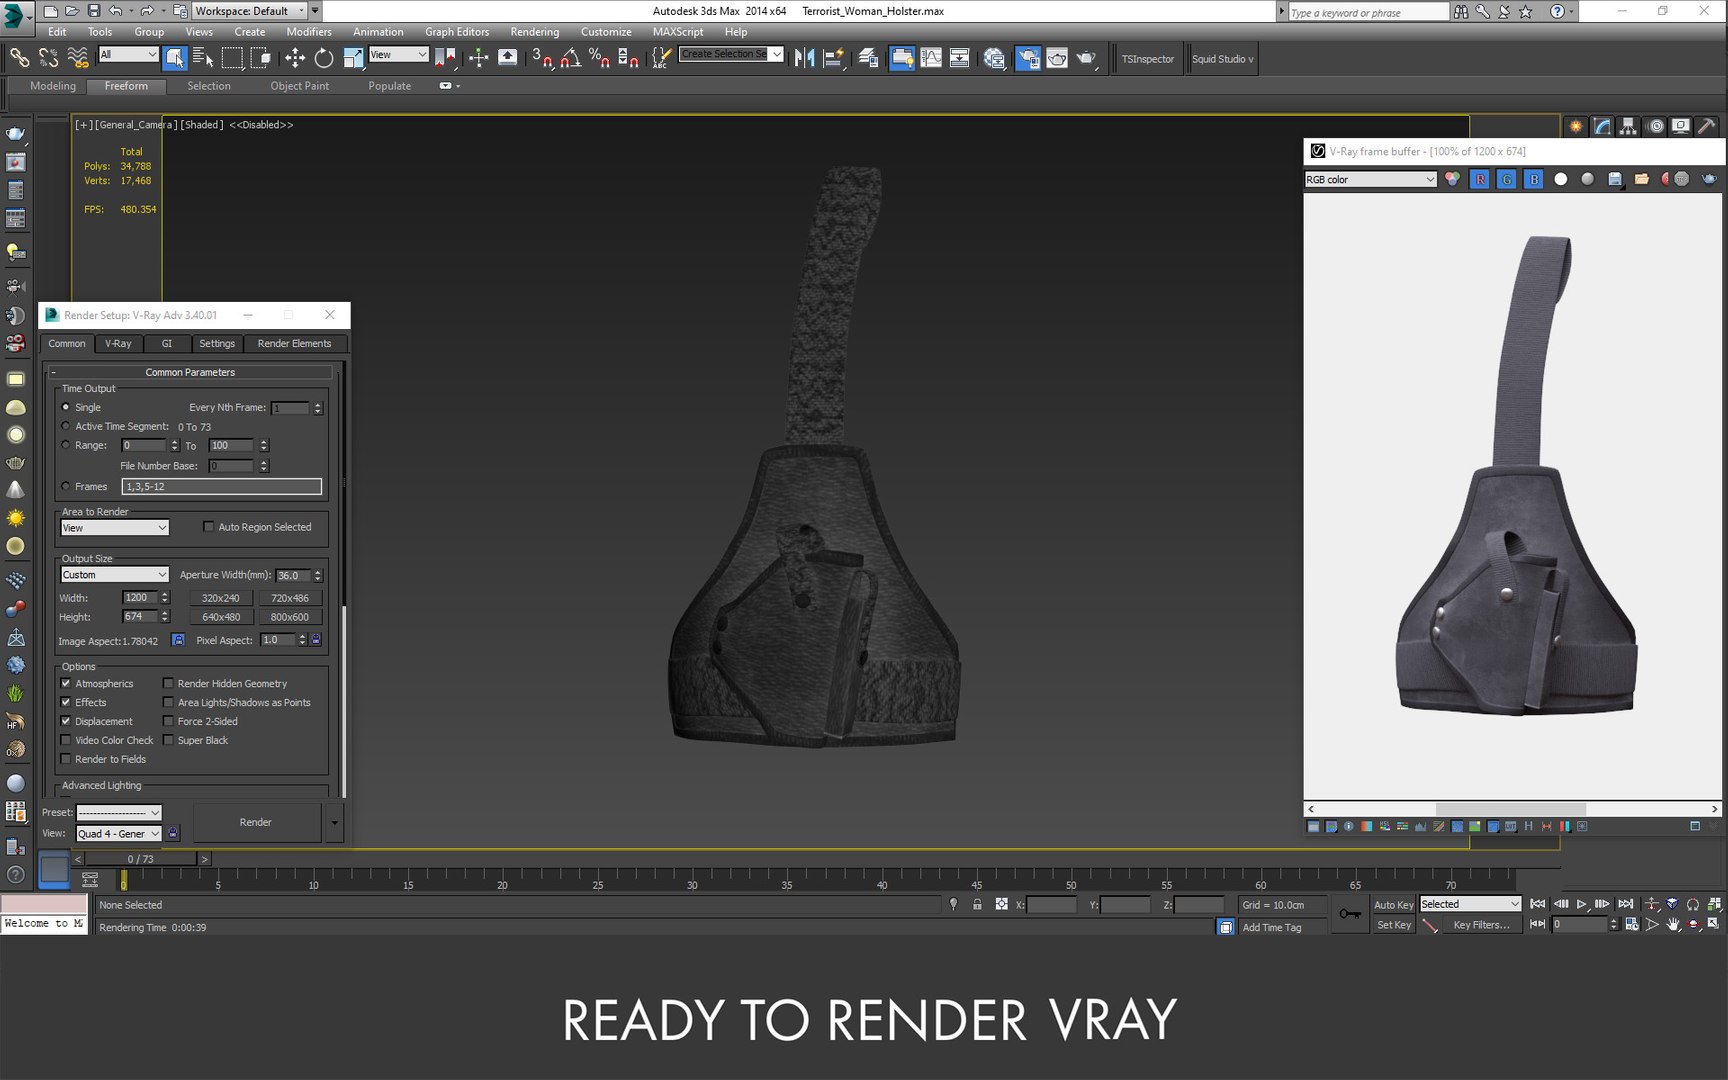
Task: Click the Auto Key button
Action: (1393, 904)
